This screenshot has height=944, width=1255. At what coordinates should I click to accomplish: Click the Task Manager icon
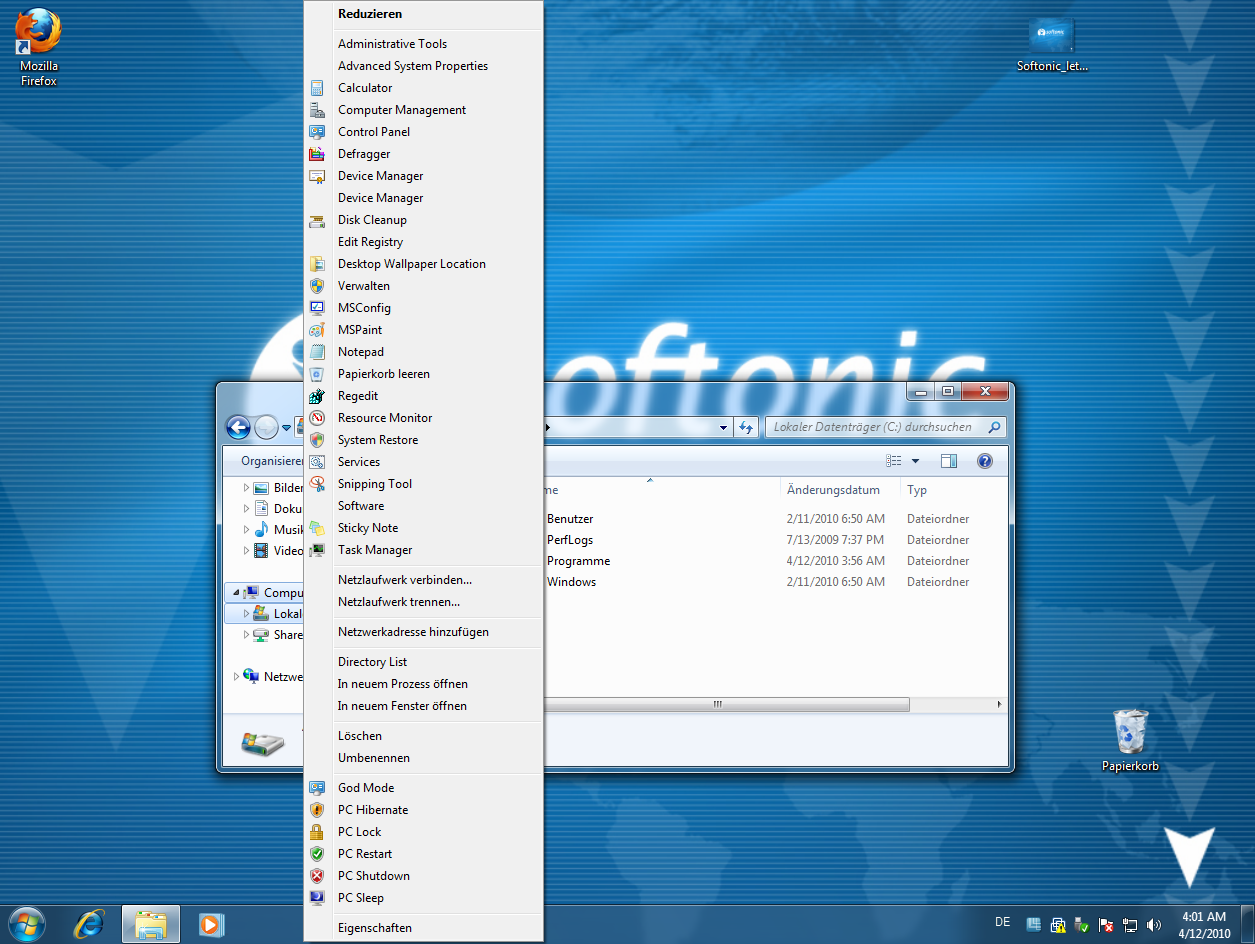click(x=317, y=550)
